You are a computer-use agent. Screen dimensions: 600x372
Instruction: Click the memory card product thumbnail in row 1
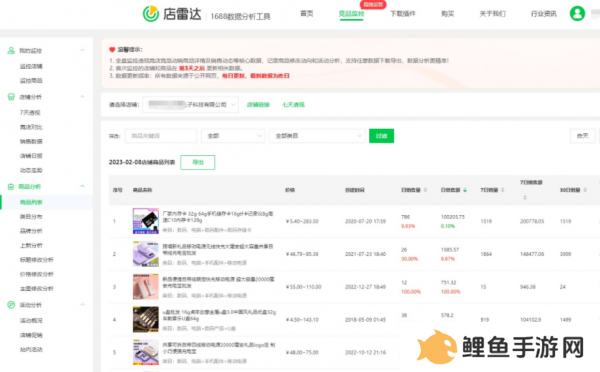tap(145, 221)
